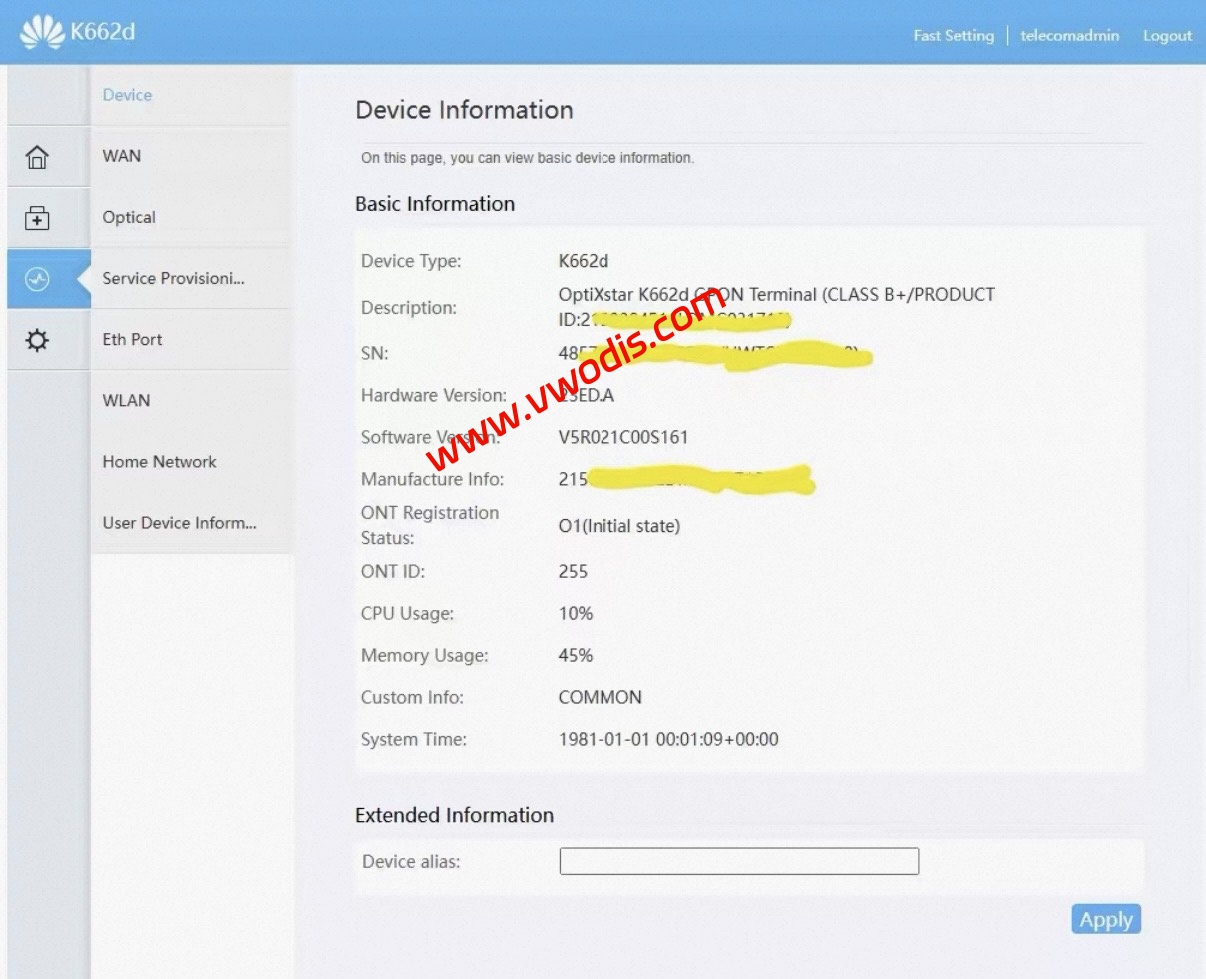Click the software version value V5R021C00S161
1206x979 pixels.
tap(623, 437)
